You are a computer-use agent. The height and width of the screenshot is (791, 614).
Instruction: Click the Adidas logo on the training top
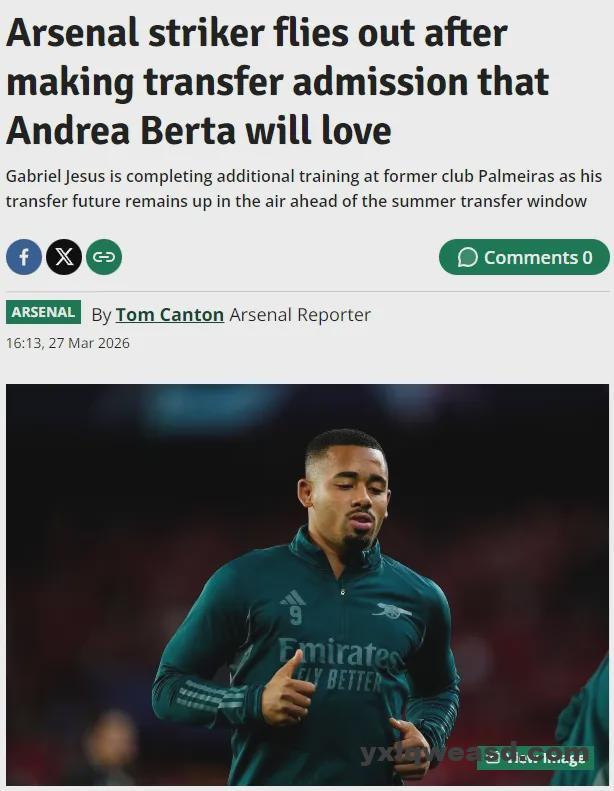(293, 598)
